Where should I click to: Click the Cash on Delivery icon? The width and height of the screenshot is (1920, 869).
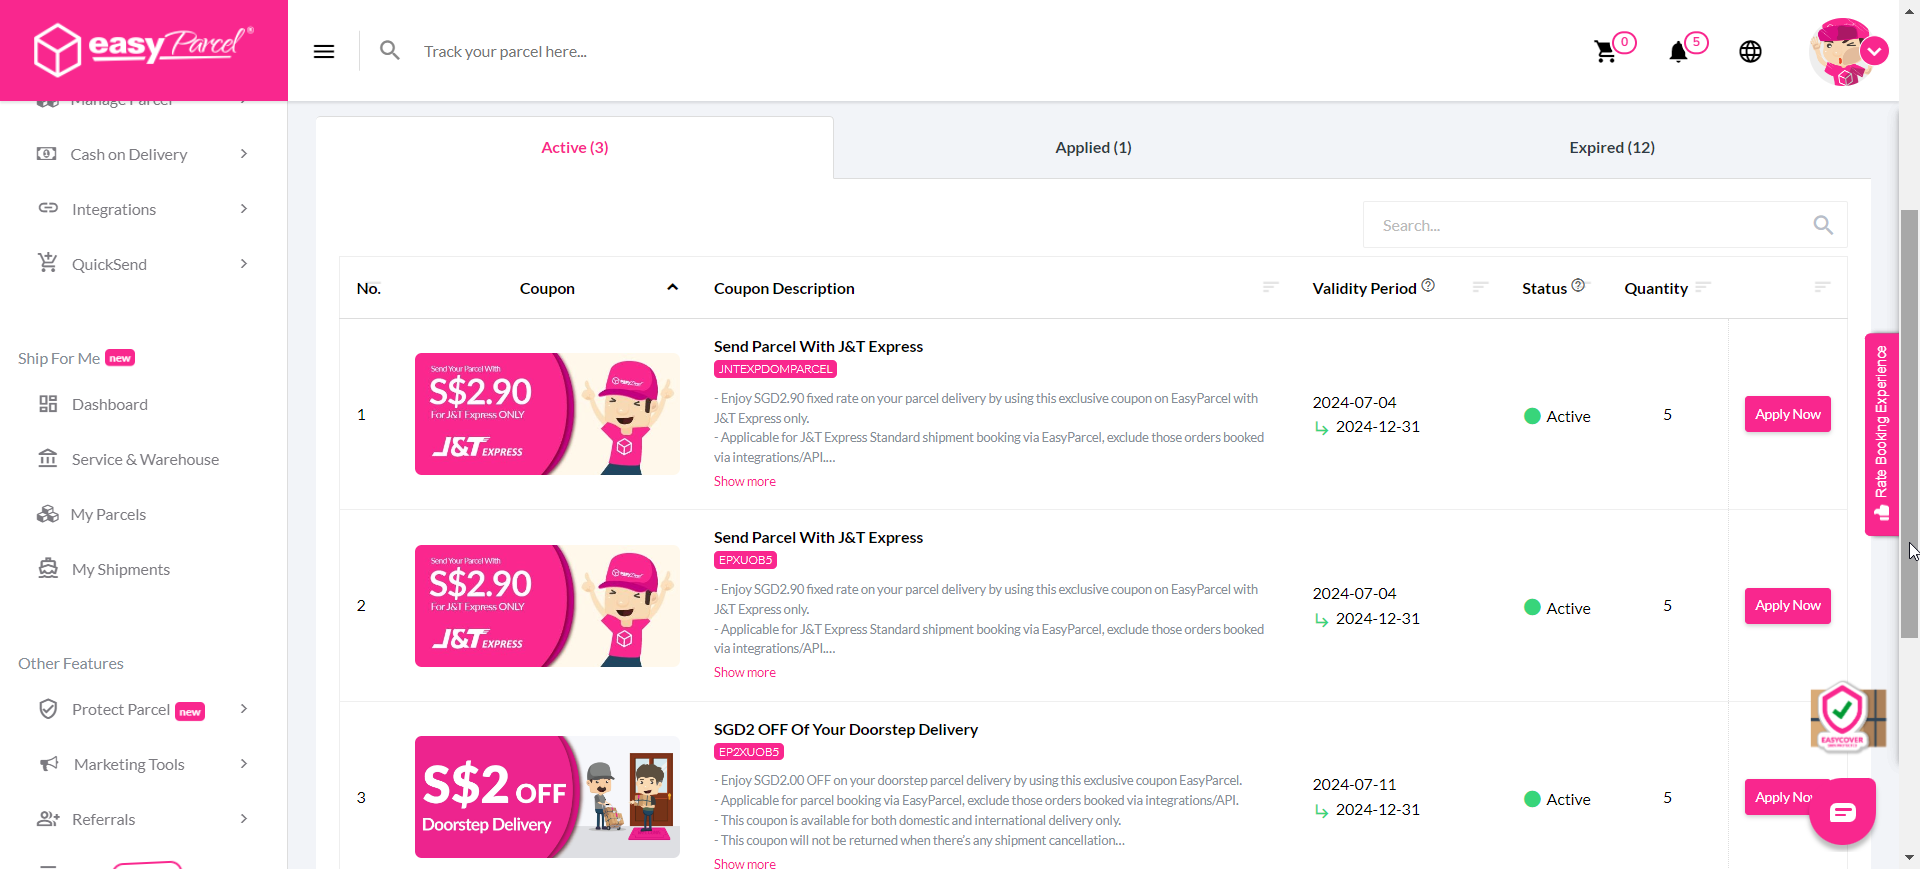(47, 154)
